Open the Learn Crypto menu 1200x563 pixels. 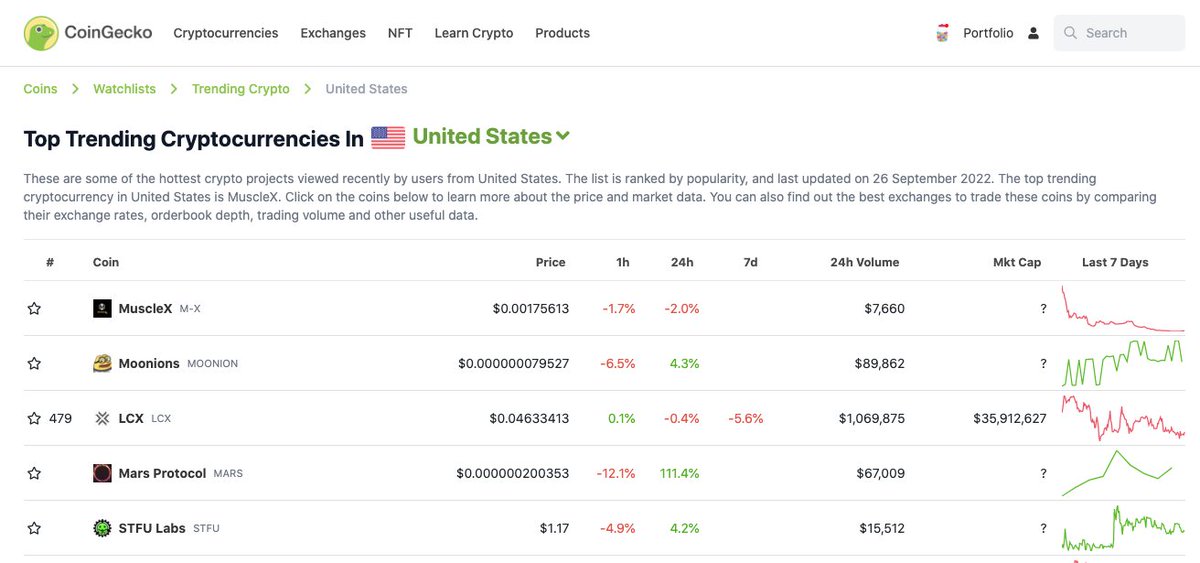[x=474, y=33]
